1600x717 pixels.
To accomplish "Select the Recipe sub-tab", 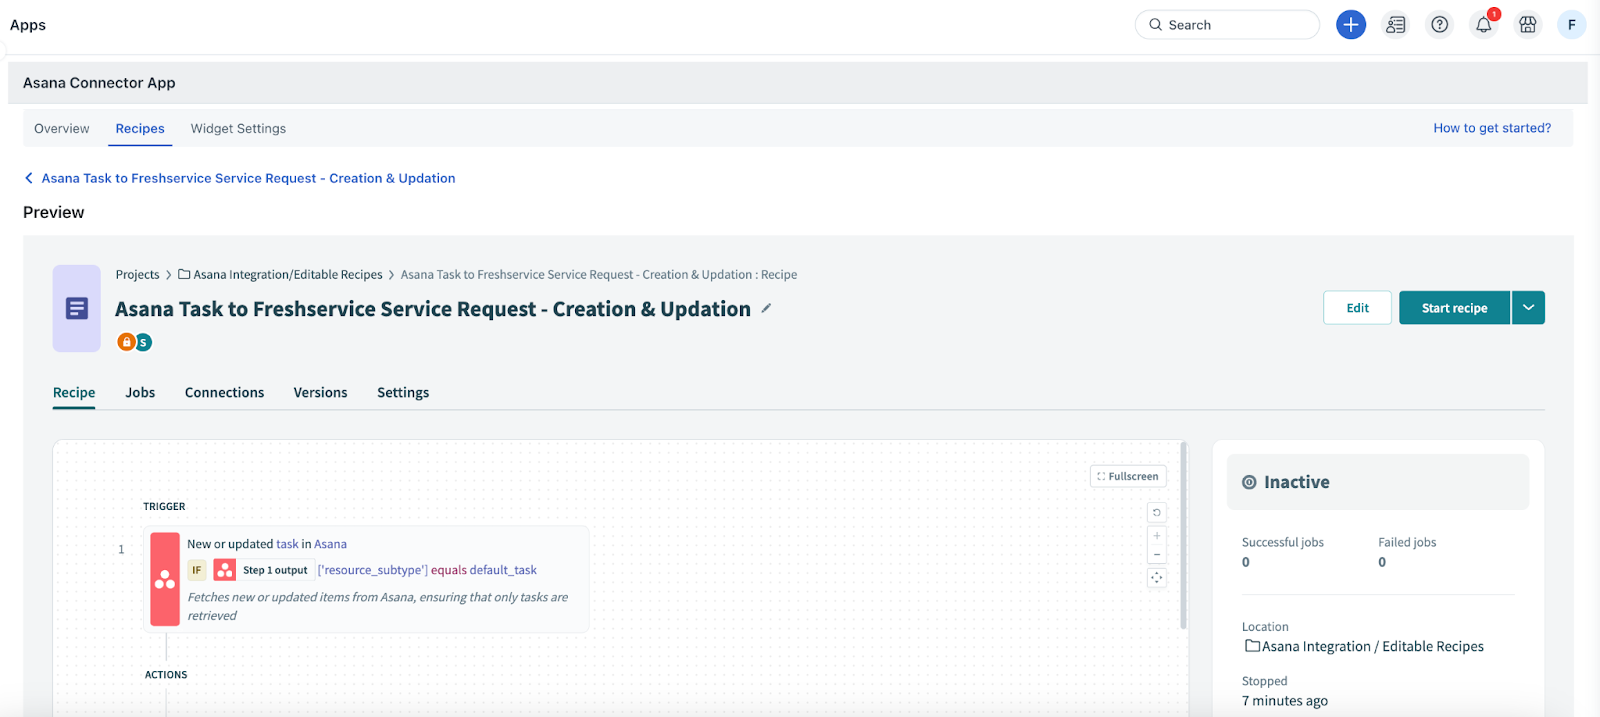I will point(74,393).
